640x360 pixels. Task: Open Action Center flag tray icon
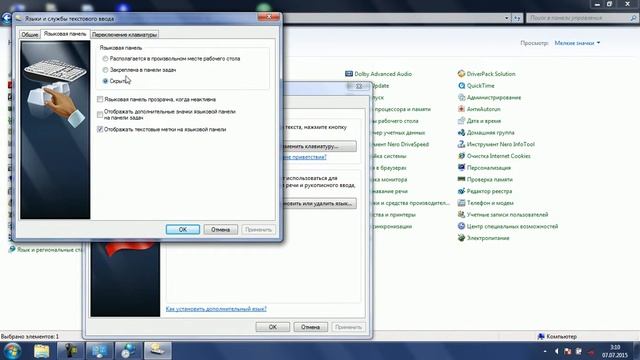click(x=568, y=351)
